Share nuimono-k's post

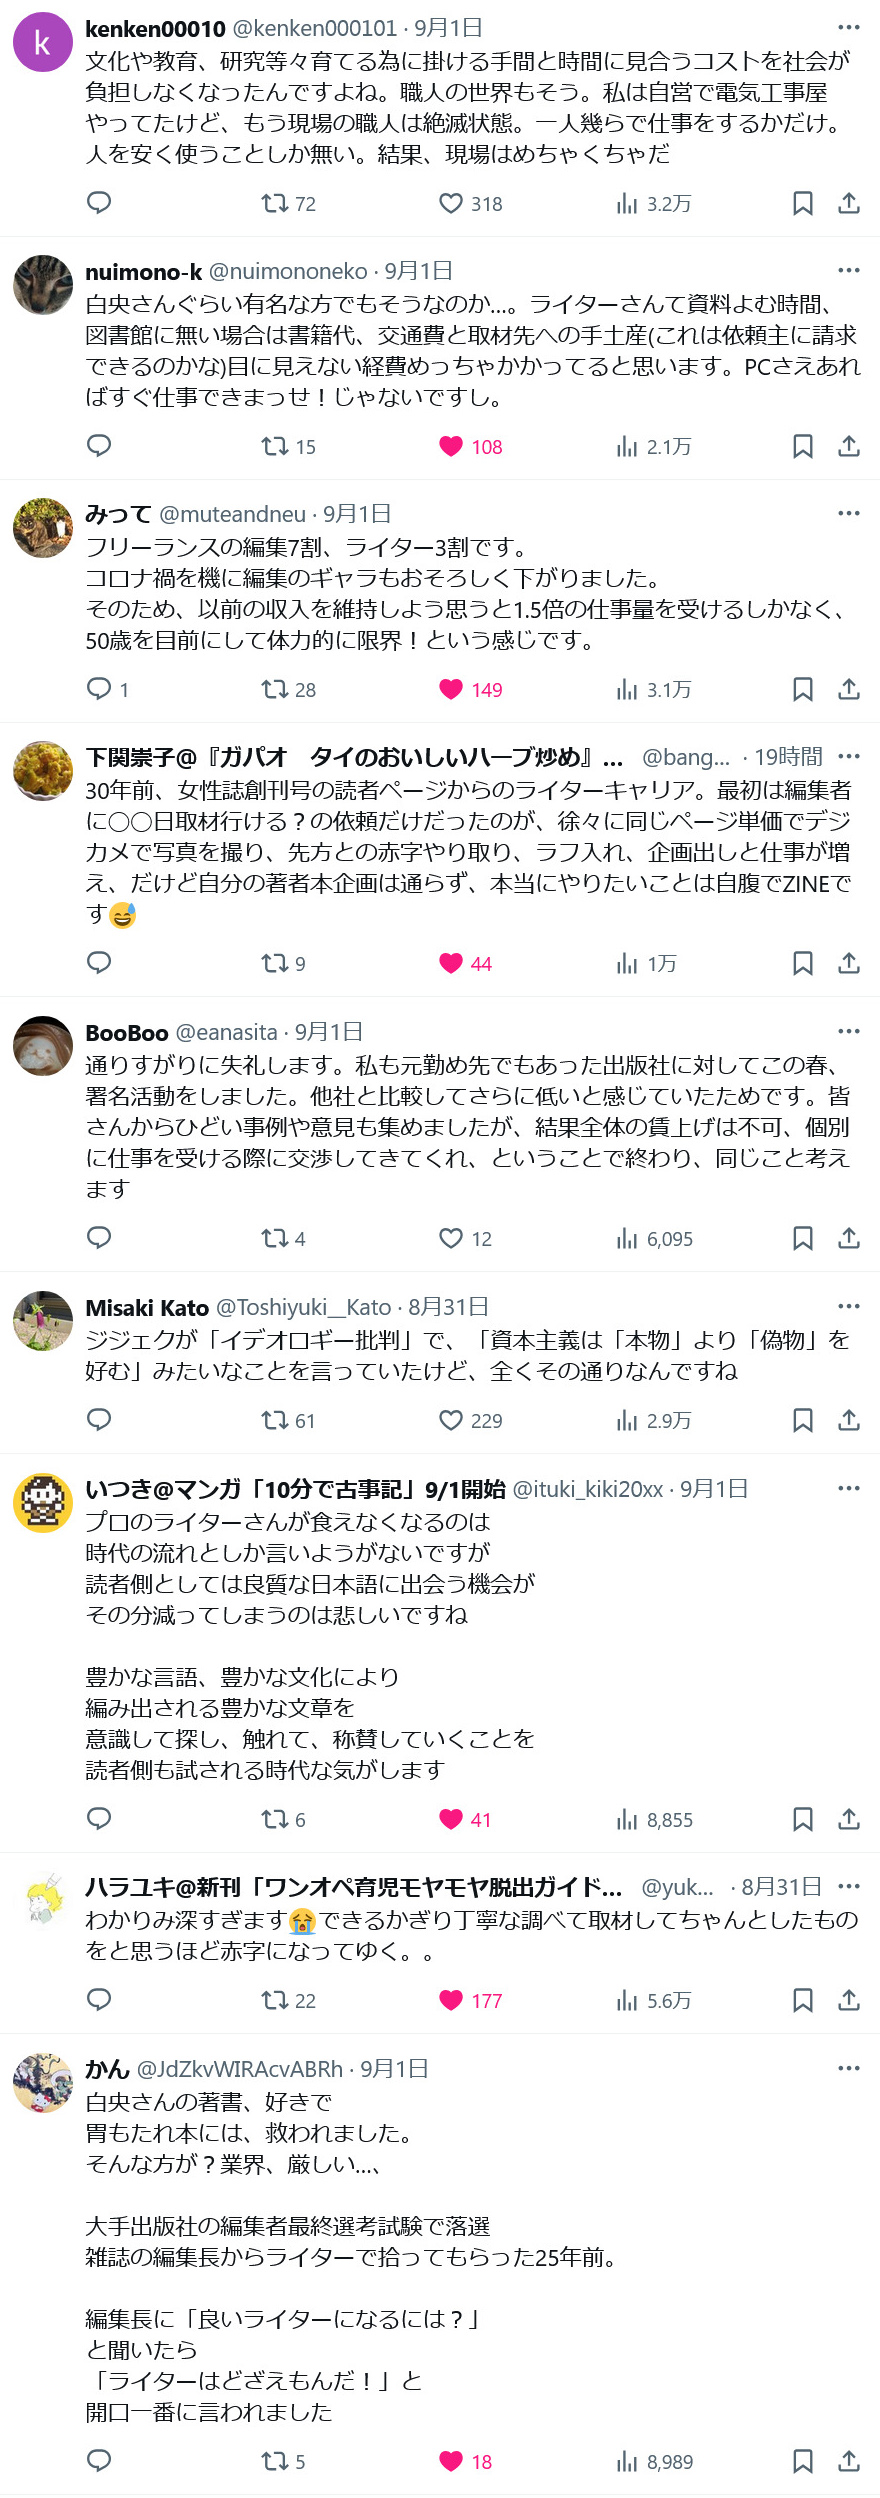[849, 446]
